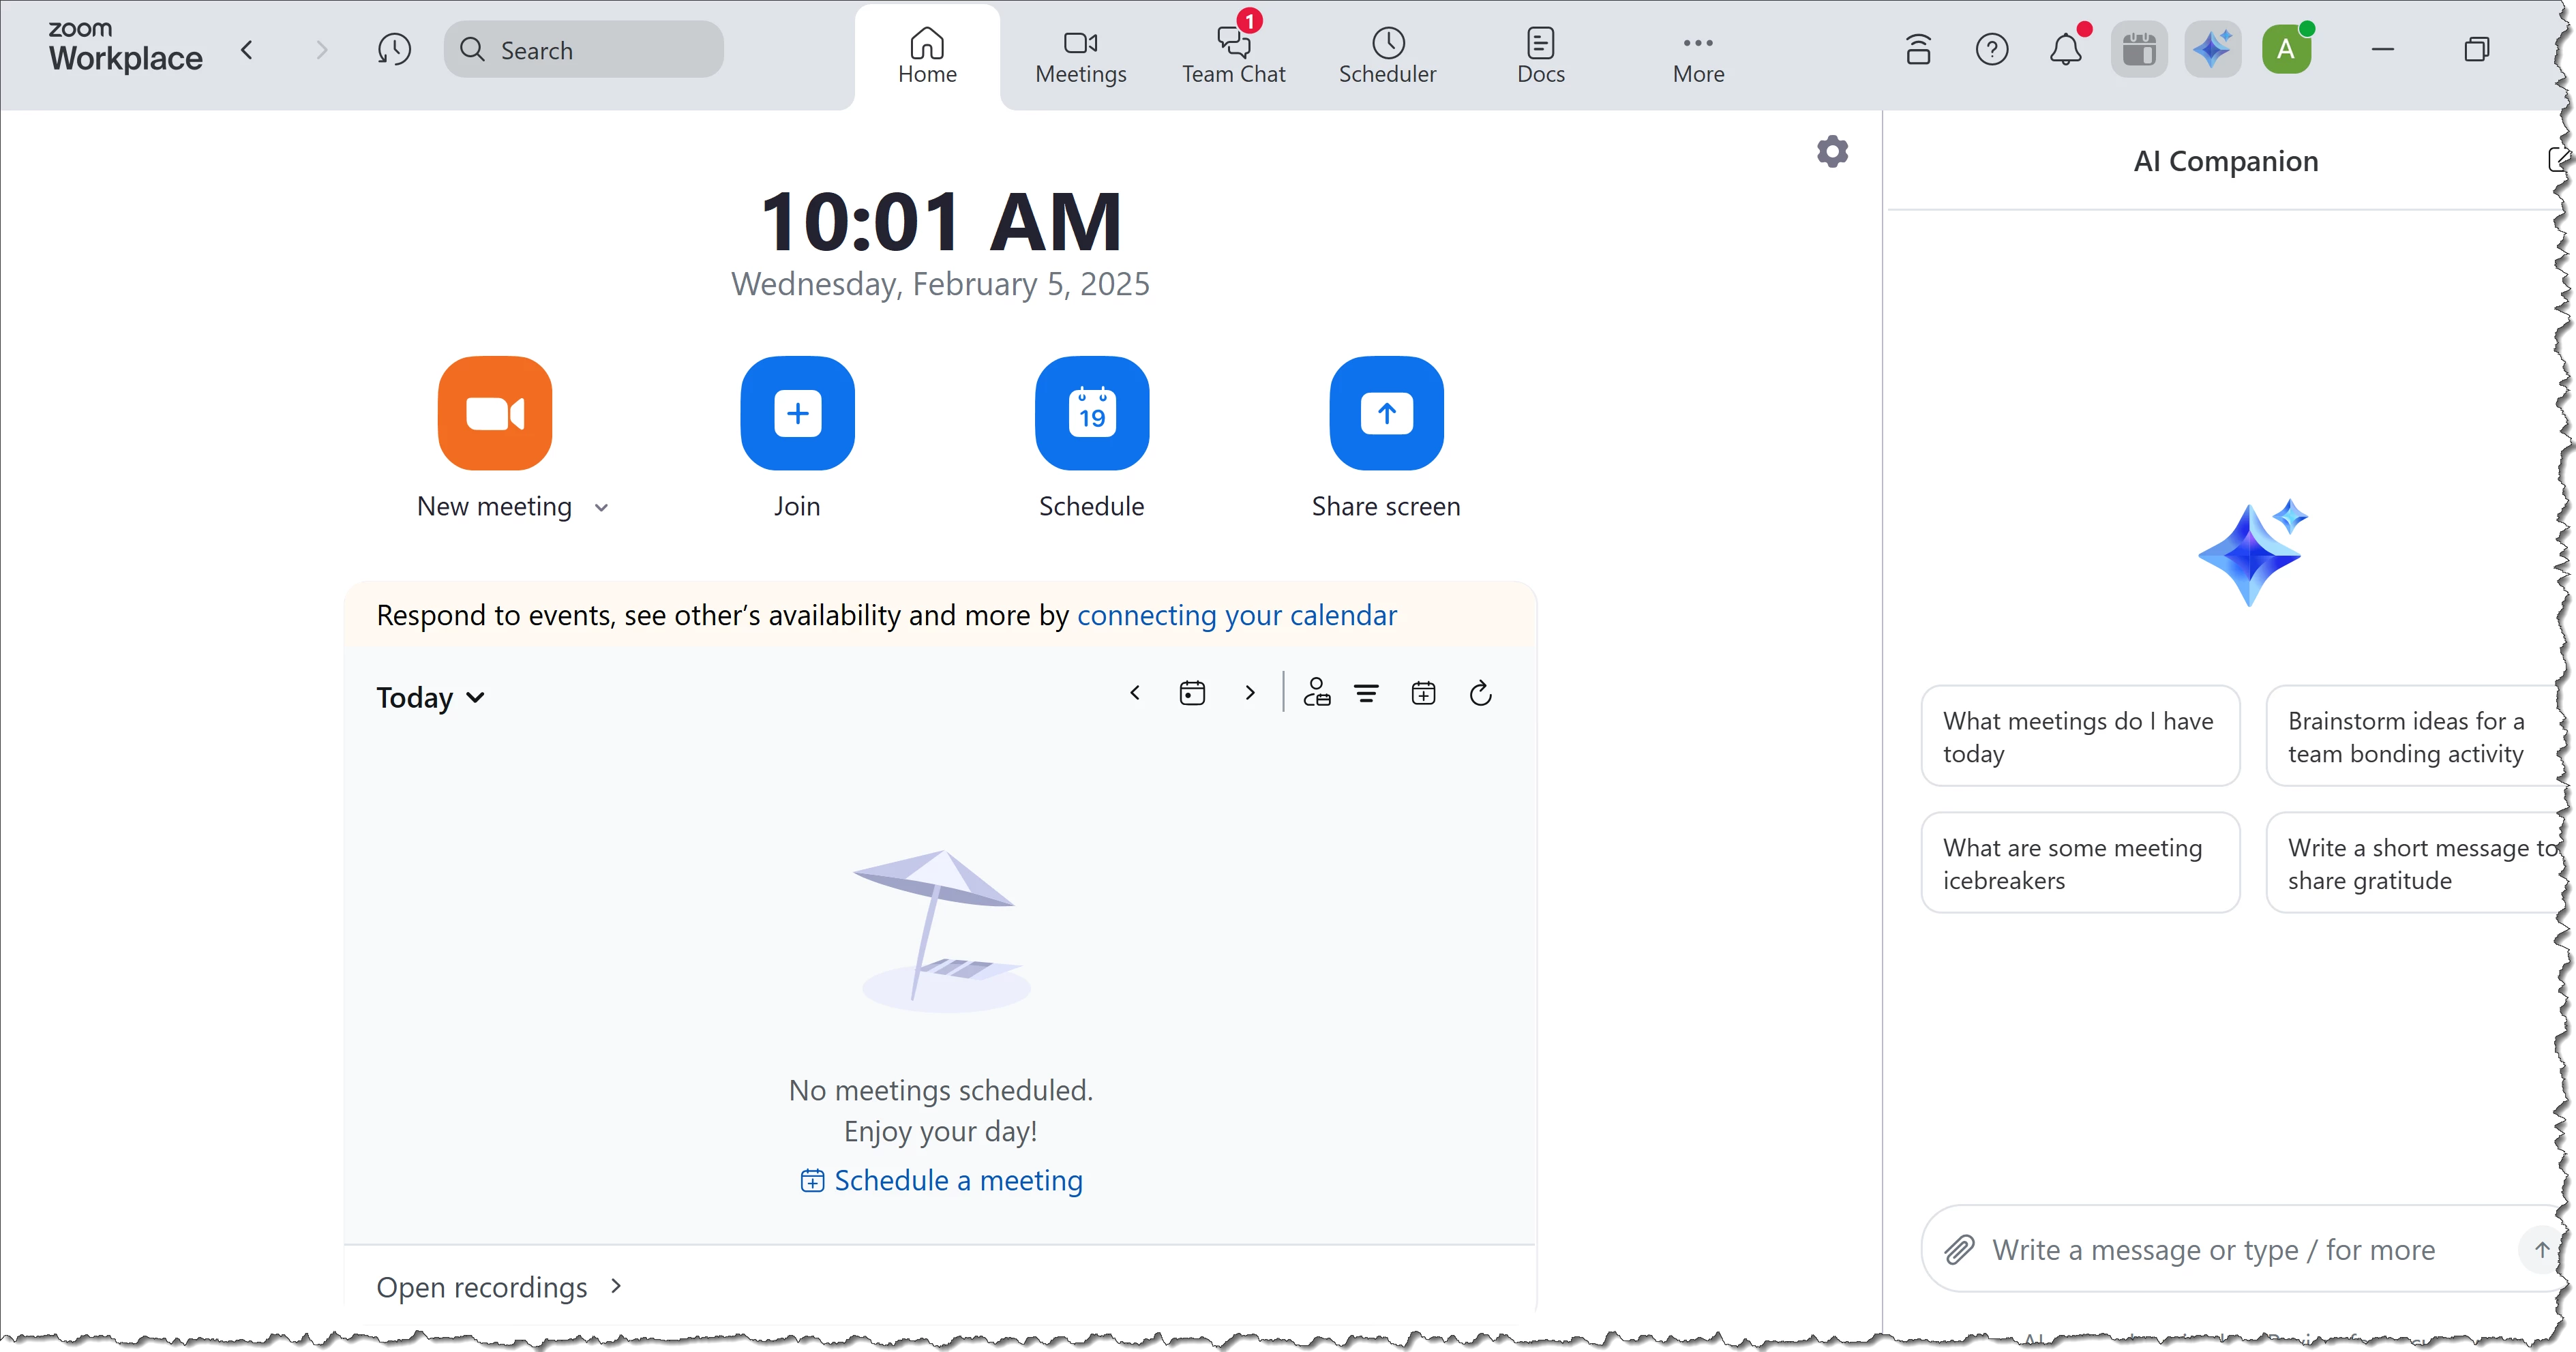Select 'What meetings do I have today' prompt

pos(2079,736)
